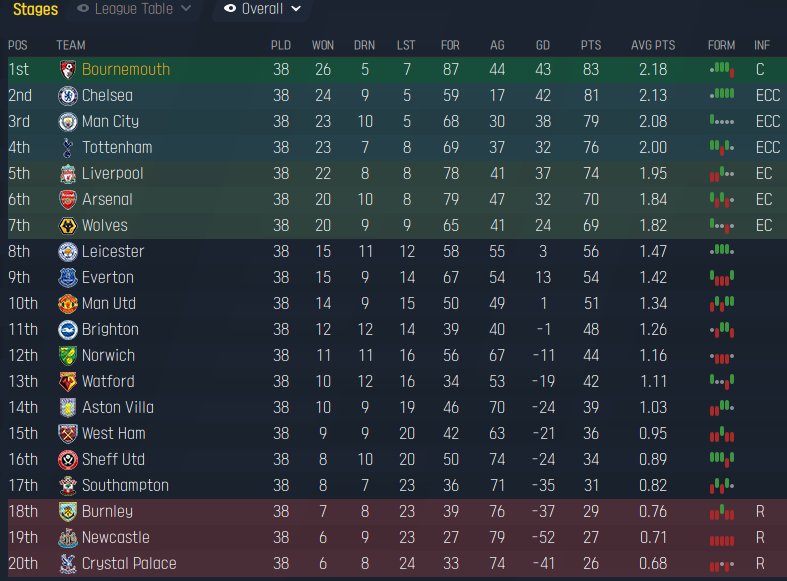The height and width of the screenshot is (581, 787).
Task: Click the Tottenham crest icon
Action: [68, 148]
